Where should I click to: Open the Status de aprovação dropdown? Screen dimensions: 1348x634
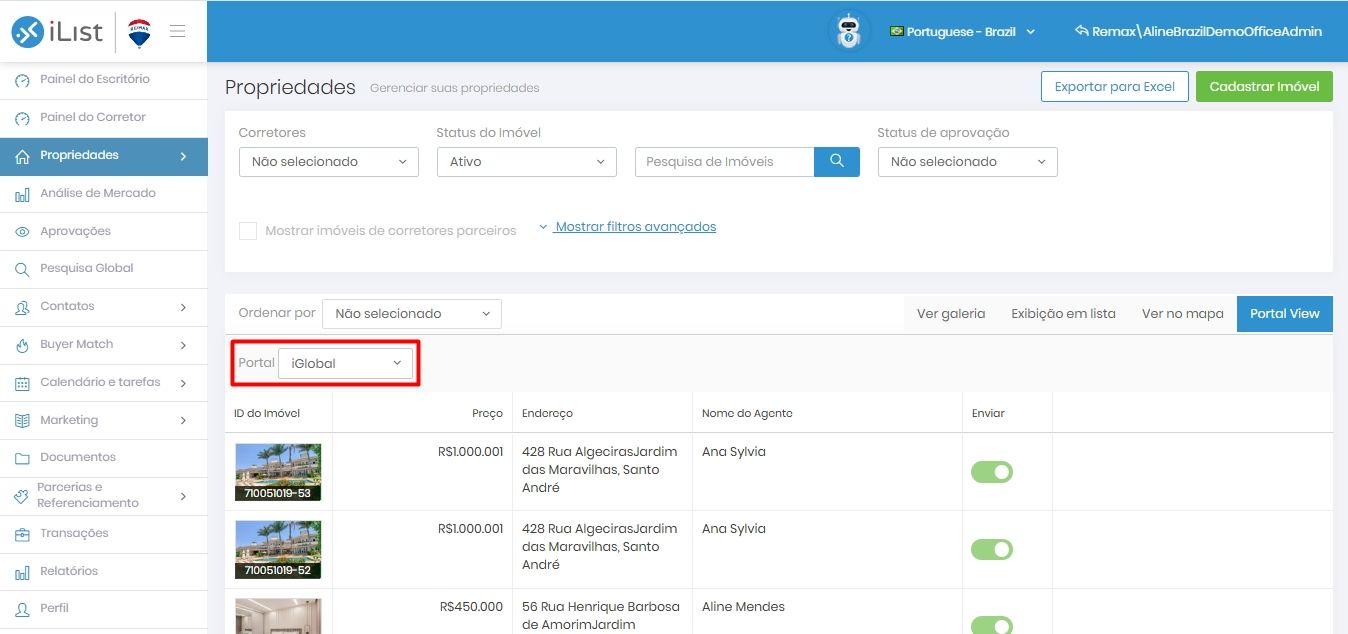tap(968, 161)
